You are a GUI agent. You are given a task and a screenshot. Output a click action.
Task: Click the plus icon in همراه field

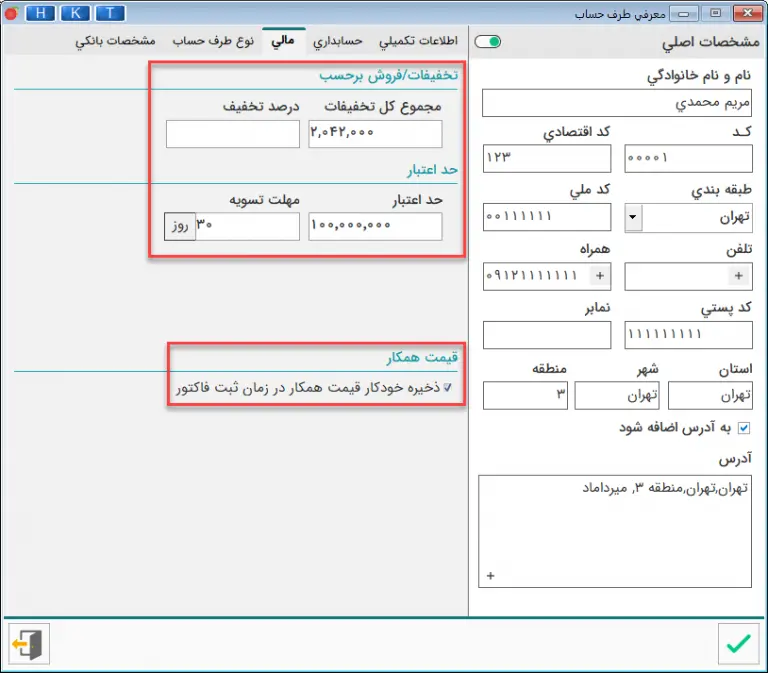(600, 275)
